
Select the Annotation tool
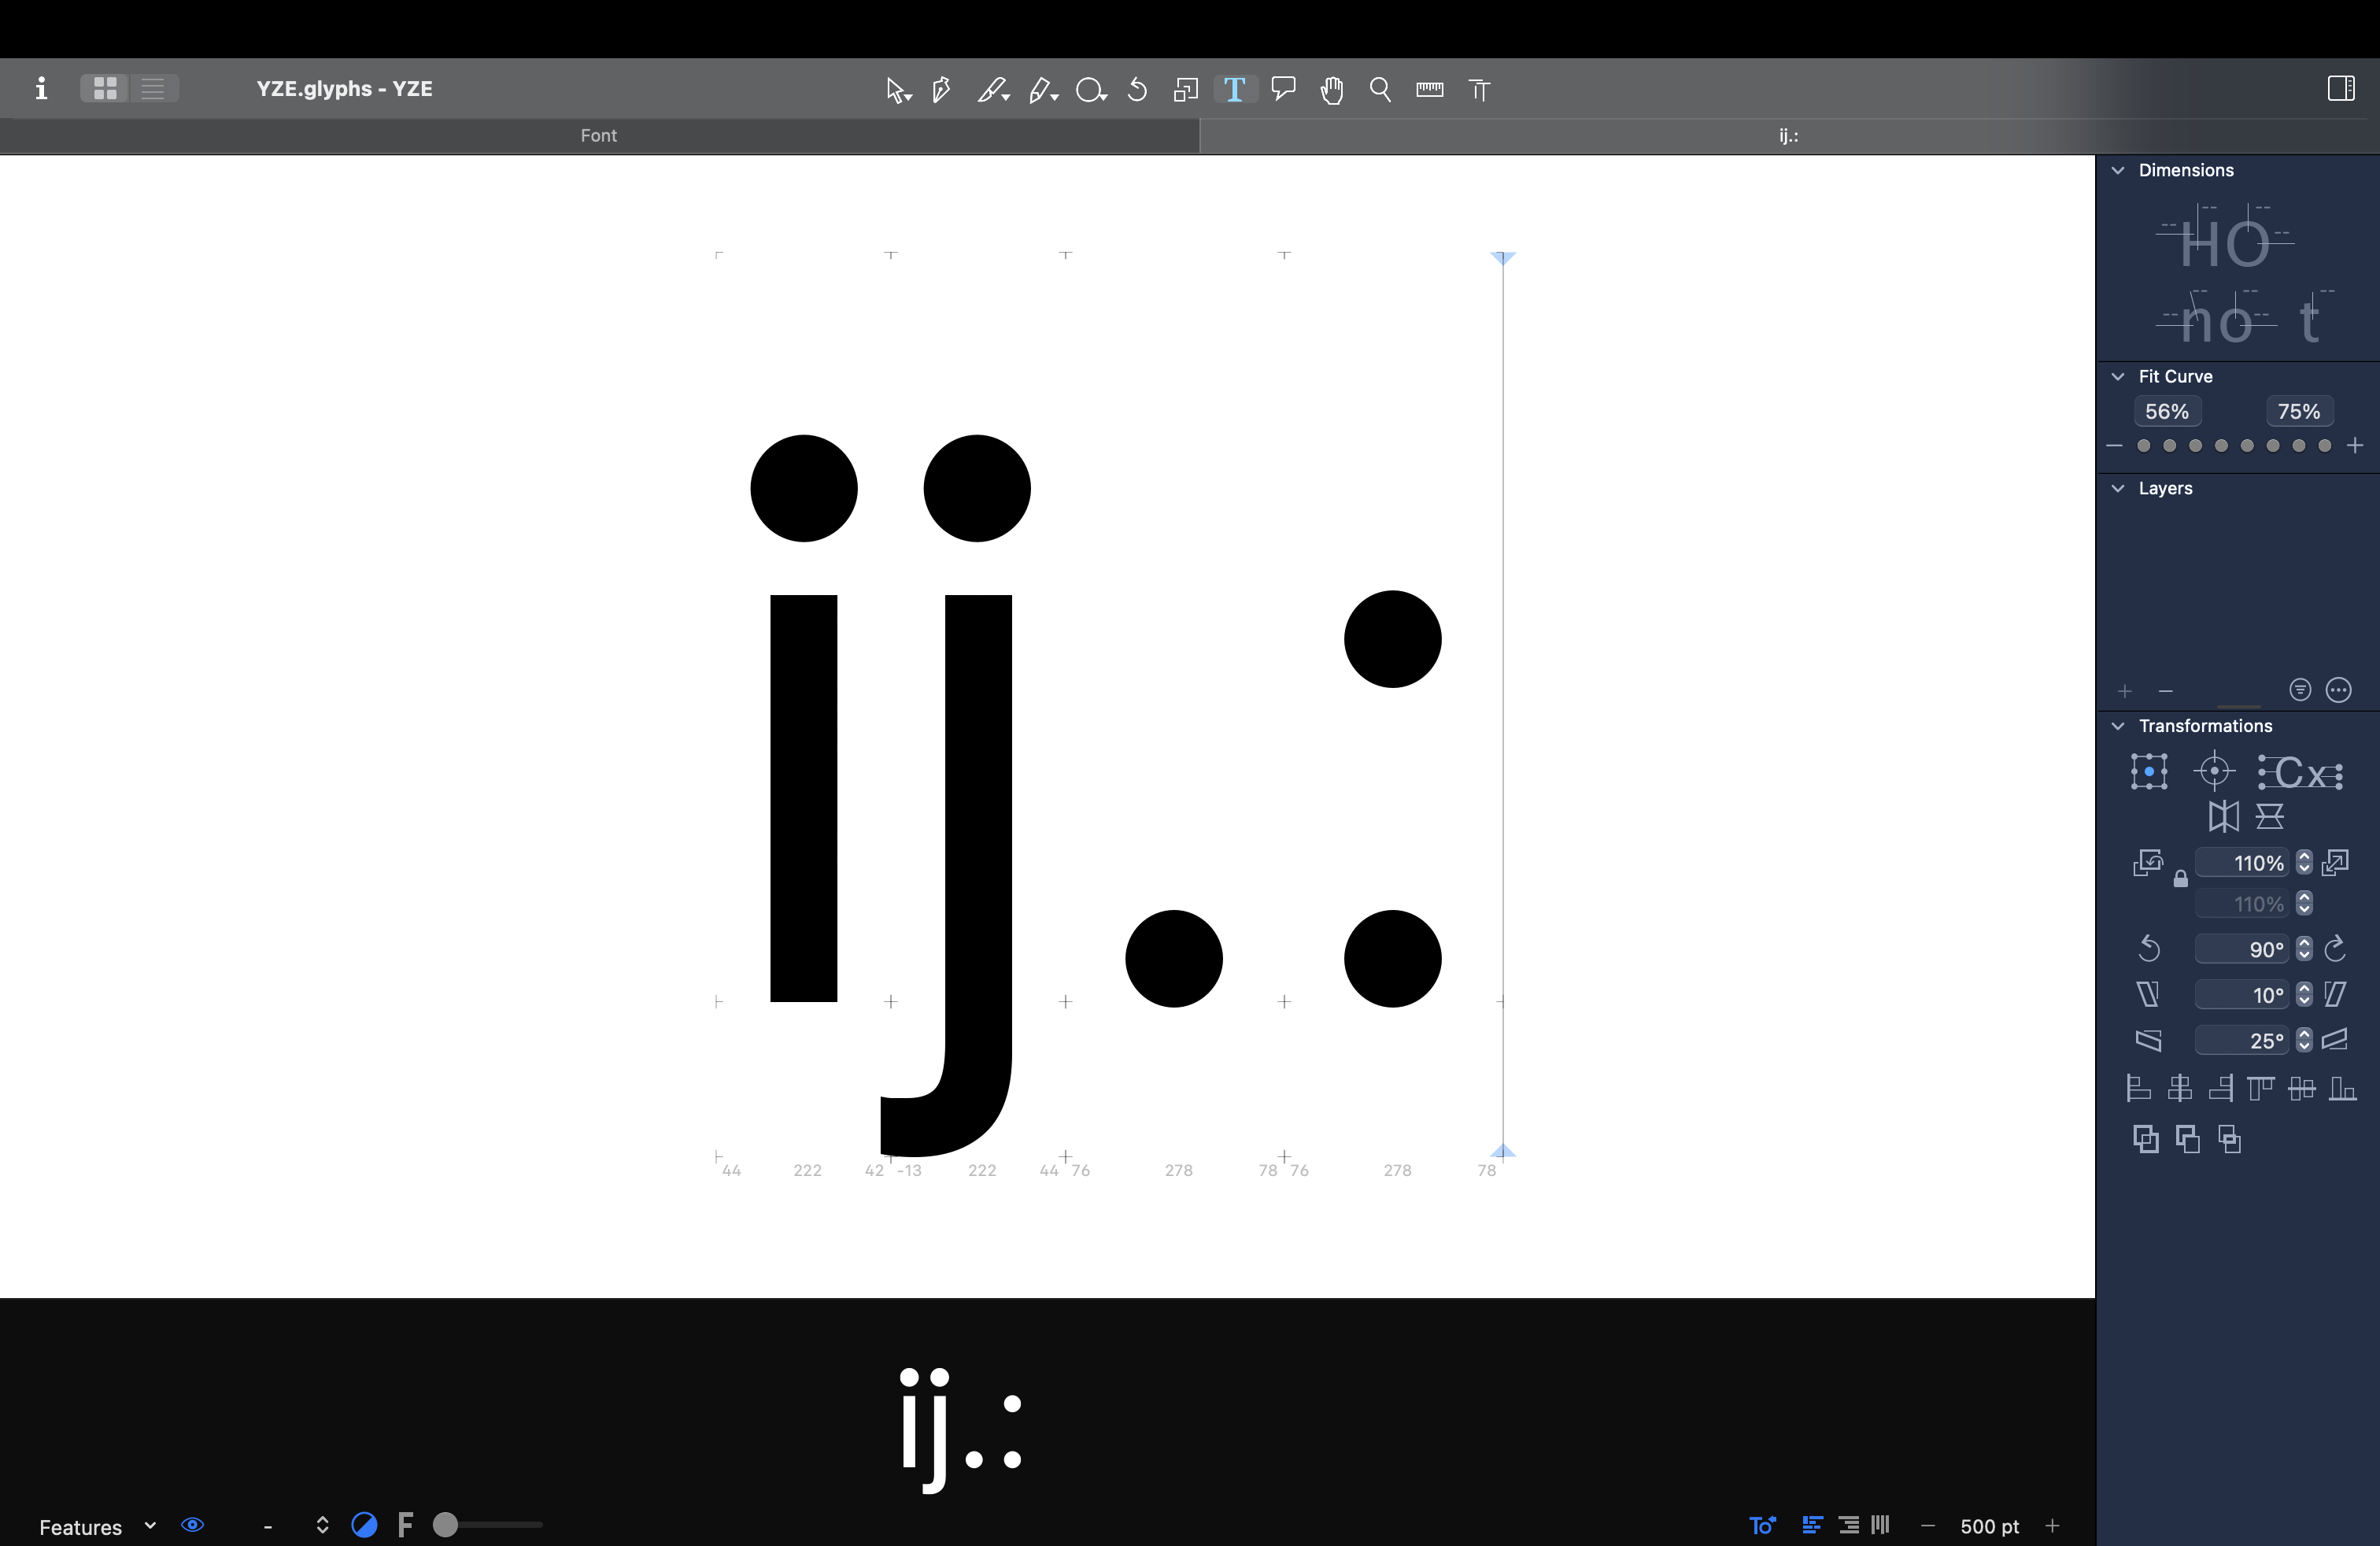coord(1283,89)
